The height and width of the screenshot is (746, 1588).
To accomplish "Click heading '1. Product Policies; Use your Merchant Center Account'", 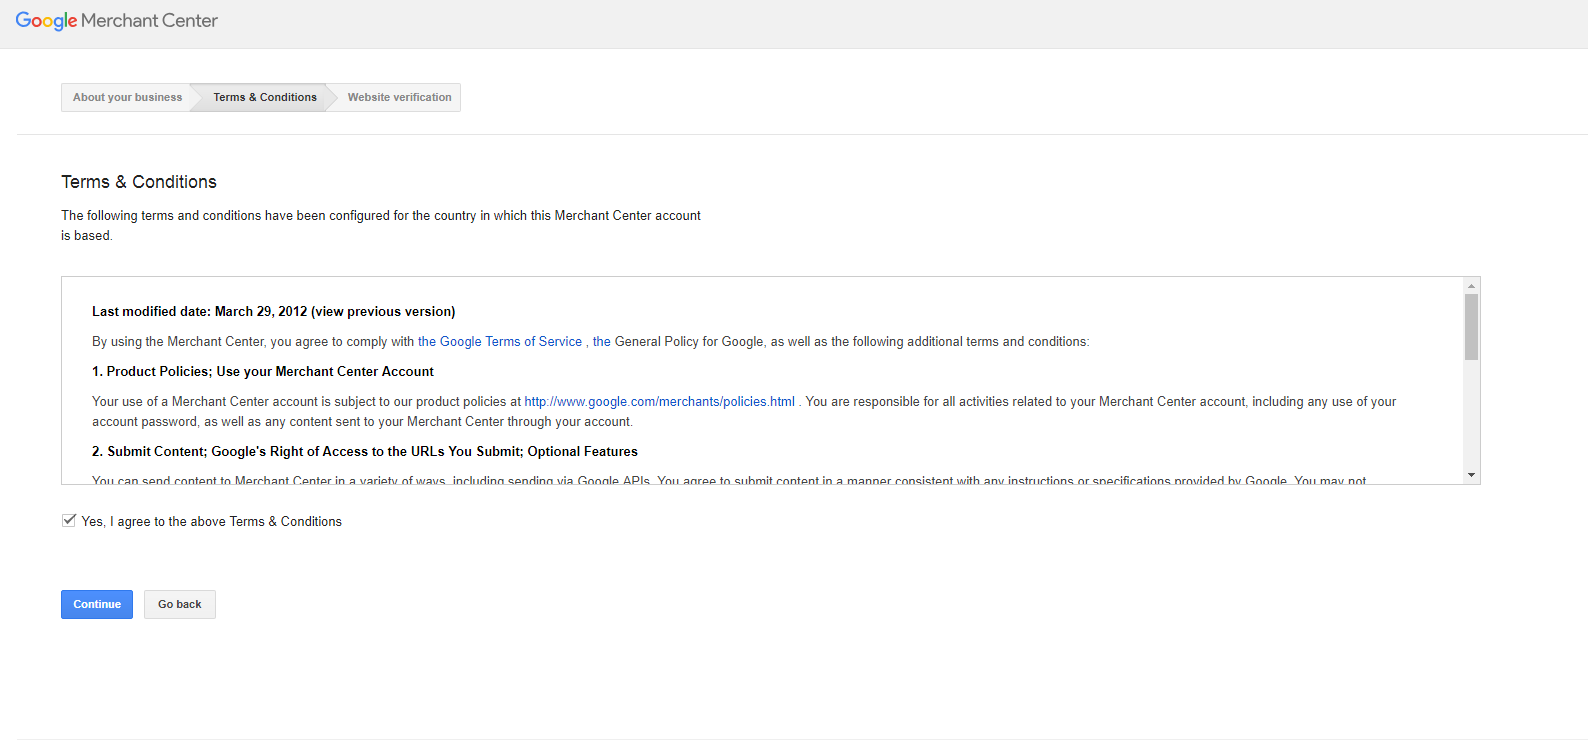I will click(x=263, y=371).
